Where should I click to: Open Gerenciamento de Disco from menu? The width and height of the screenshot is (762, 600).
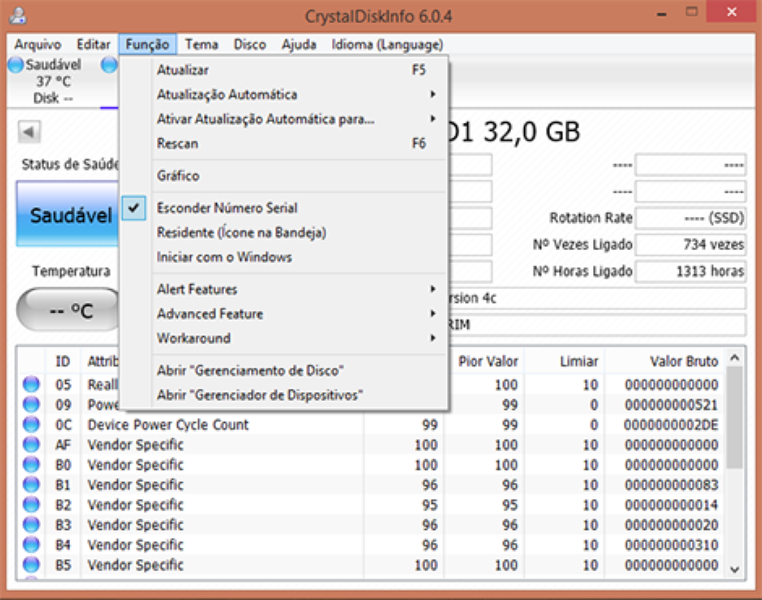tap(283, 371)
